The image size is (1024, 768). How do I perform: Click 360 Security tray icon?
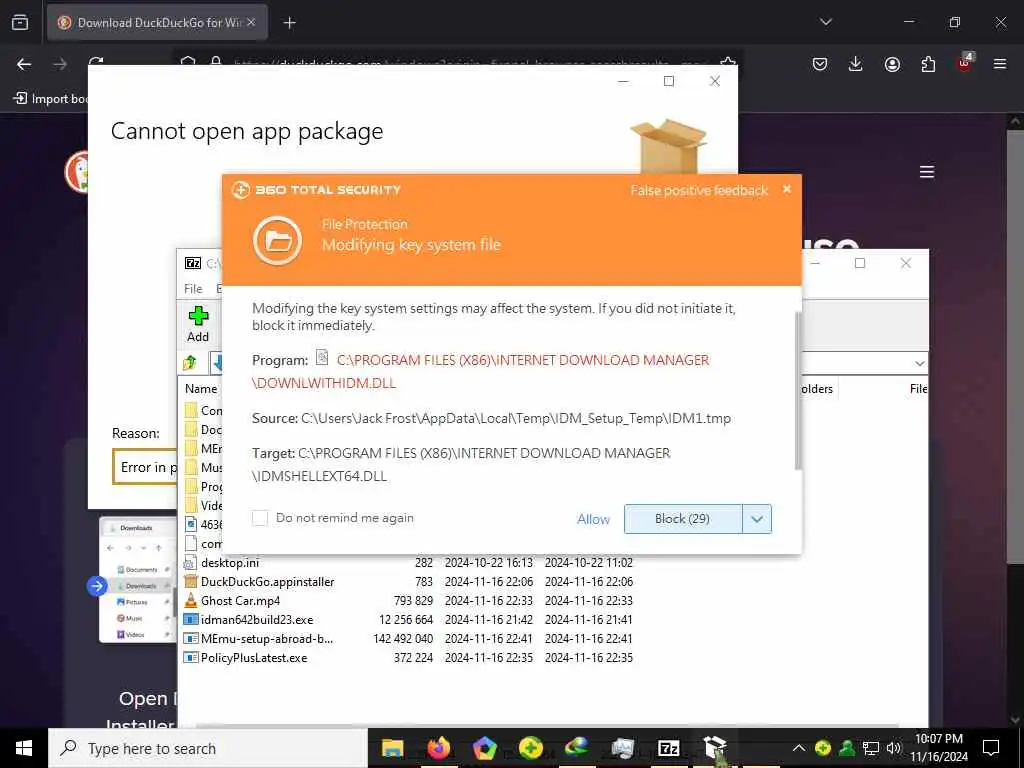point(823,748)
